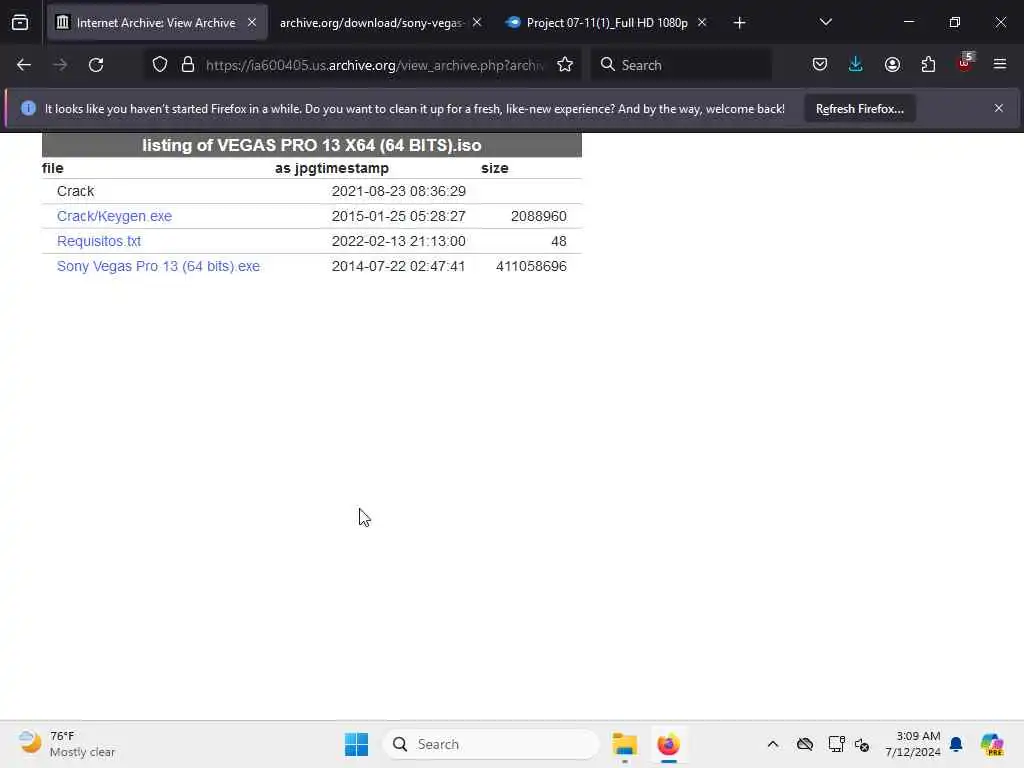The width and height of the screenshot is (1024, 768).
Task: Click the timestamp 2015-01-25 05:28:27
Action: [x=398, y=216]
